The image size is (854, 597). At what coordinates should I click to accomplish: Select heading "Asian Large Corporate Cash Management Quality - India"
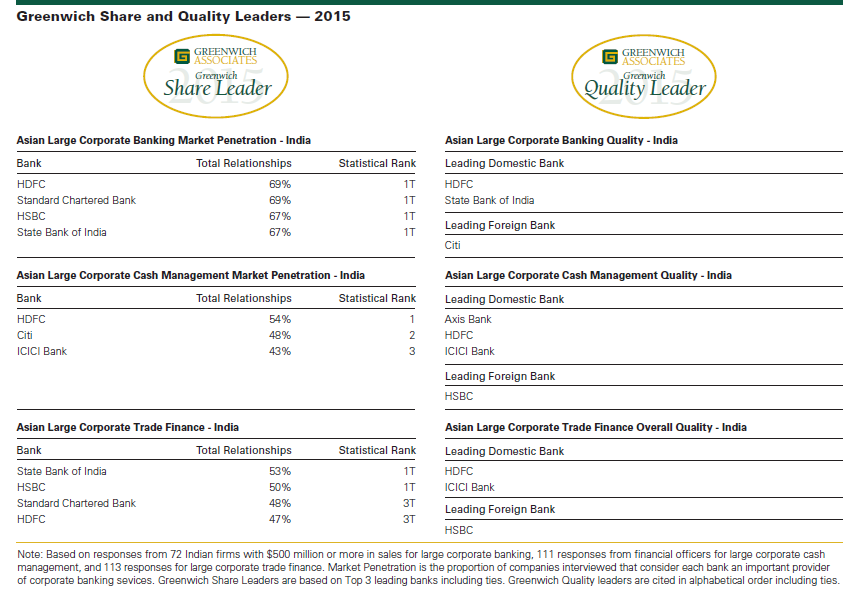point(588,275)
